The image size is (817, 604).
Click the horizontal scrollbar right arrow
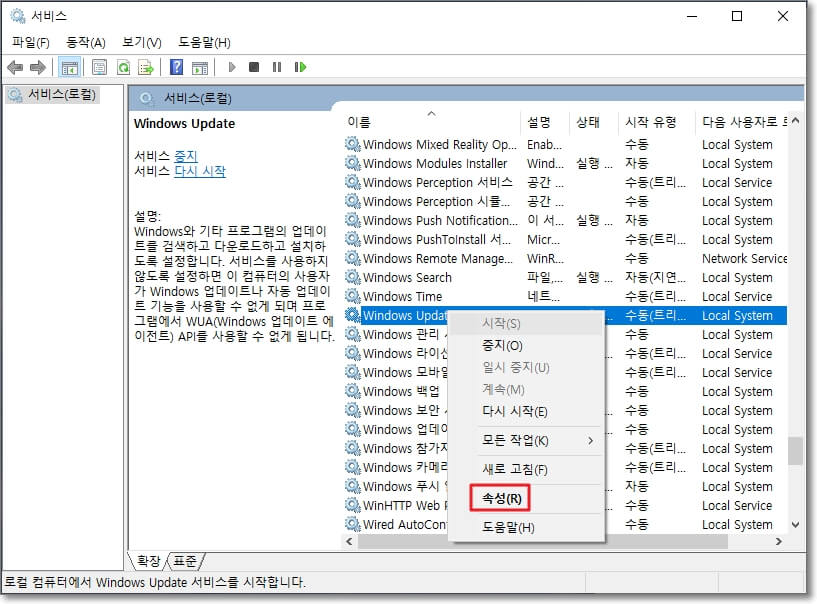coord(778,541)
